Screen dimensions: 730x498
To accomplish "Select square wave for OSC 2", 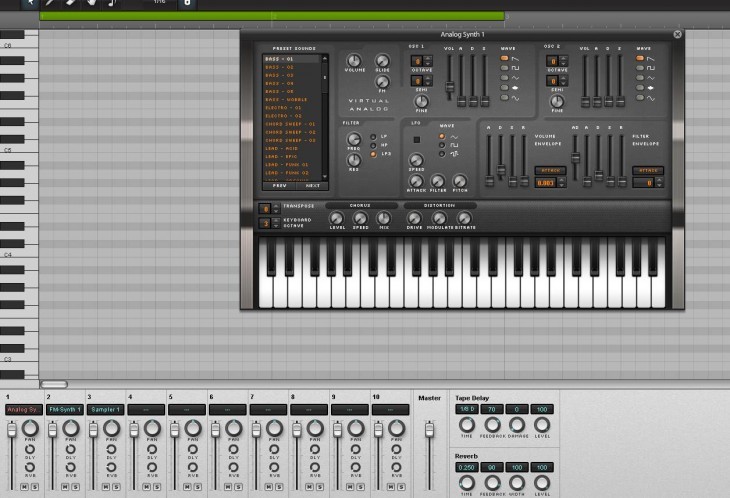I will click(640, 68).
